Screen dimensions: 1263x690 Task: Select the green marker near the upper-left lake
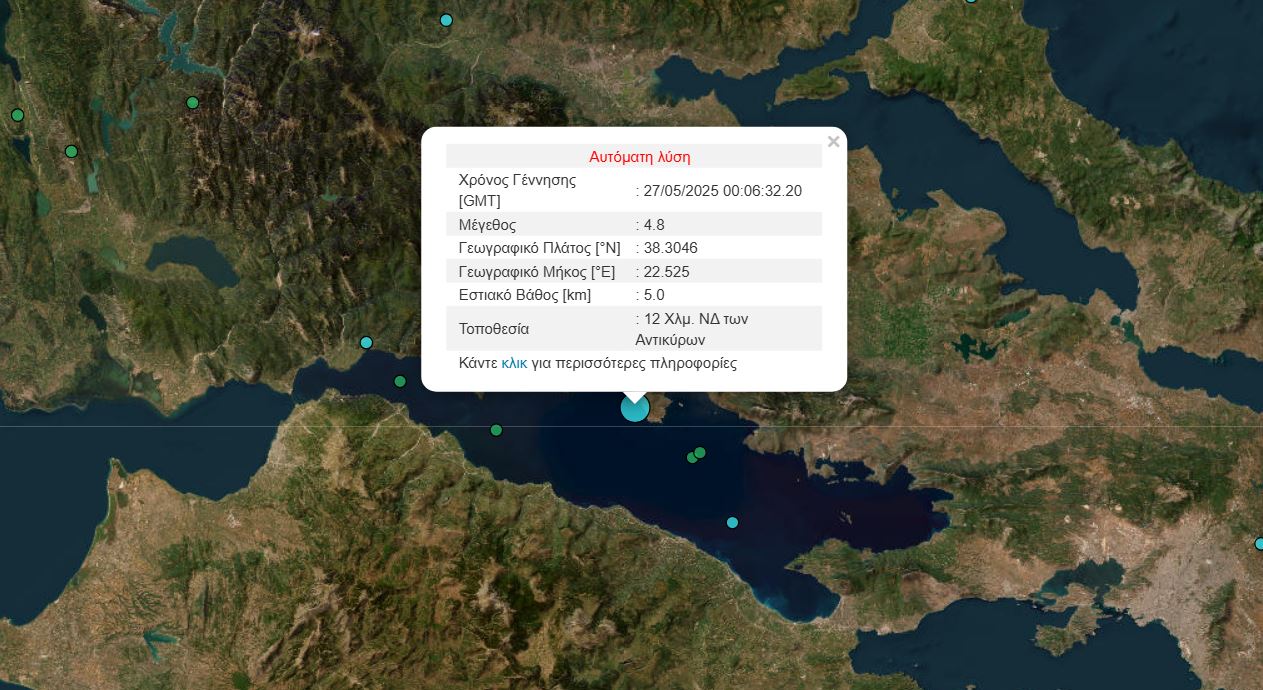coord(192,103)
